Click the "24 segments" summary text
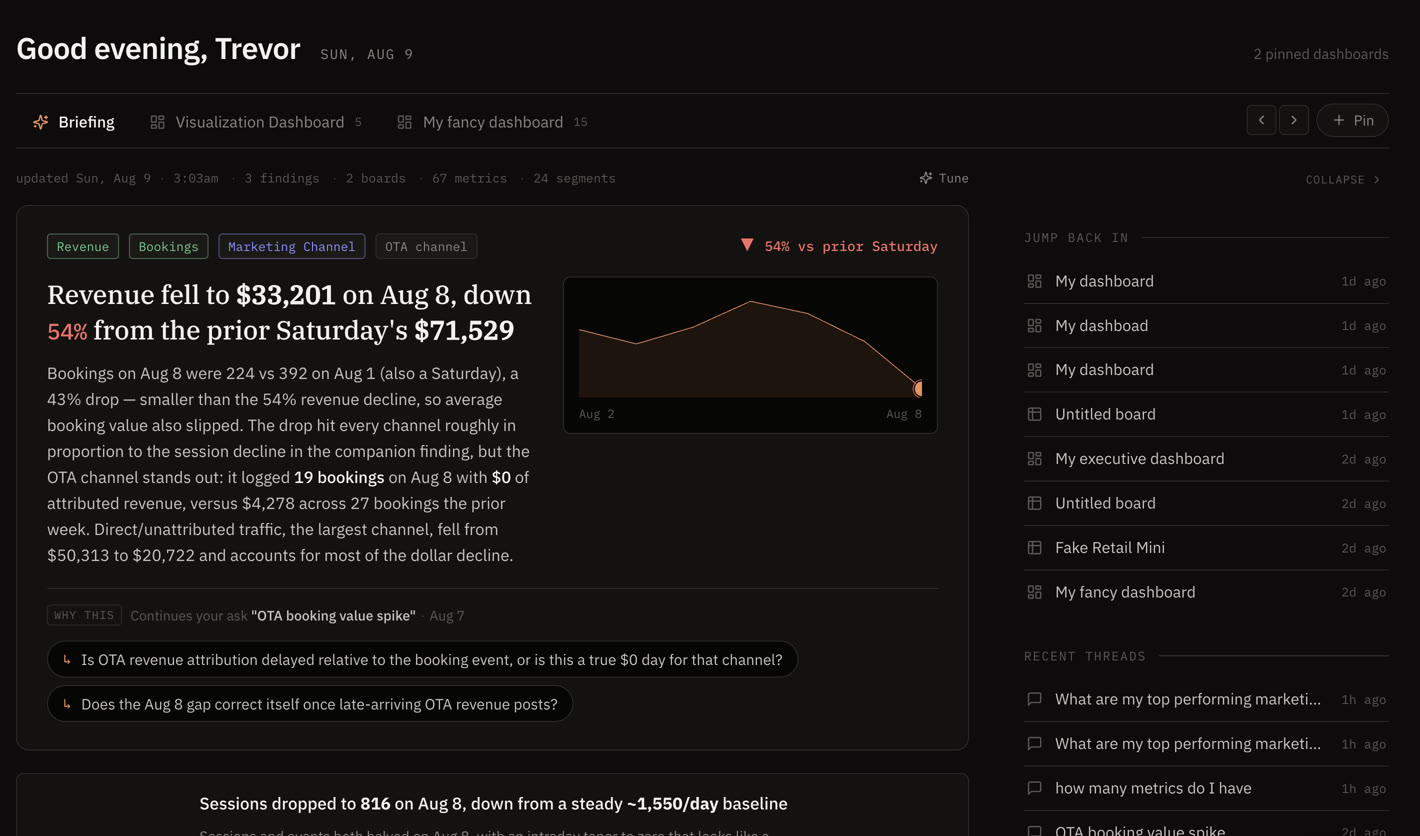 (574, 178)
